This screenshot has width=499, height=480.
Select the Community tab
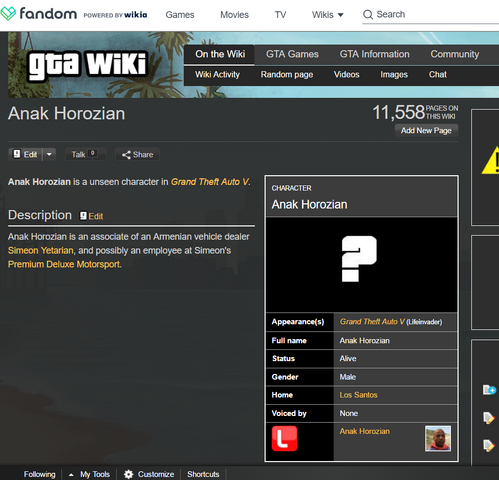pos(455,54)
